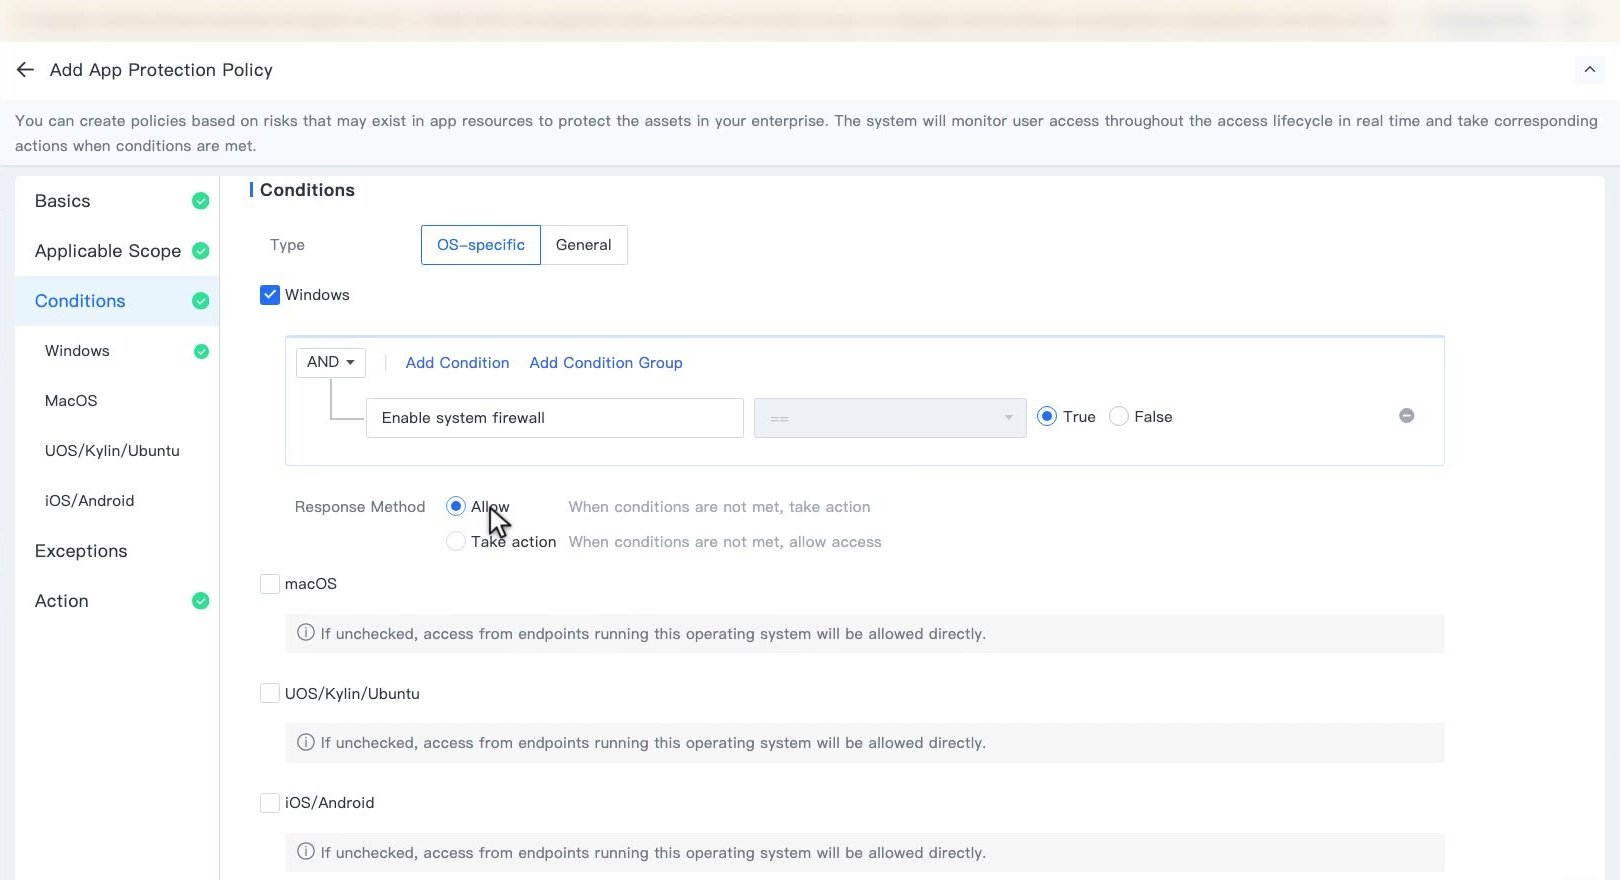Click the Response Method label
Screen dimensions: 1620x880
360,507
